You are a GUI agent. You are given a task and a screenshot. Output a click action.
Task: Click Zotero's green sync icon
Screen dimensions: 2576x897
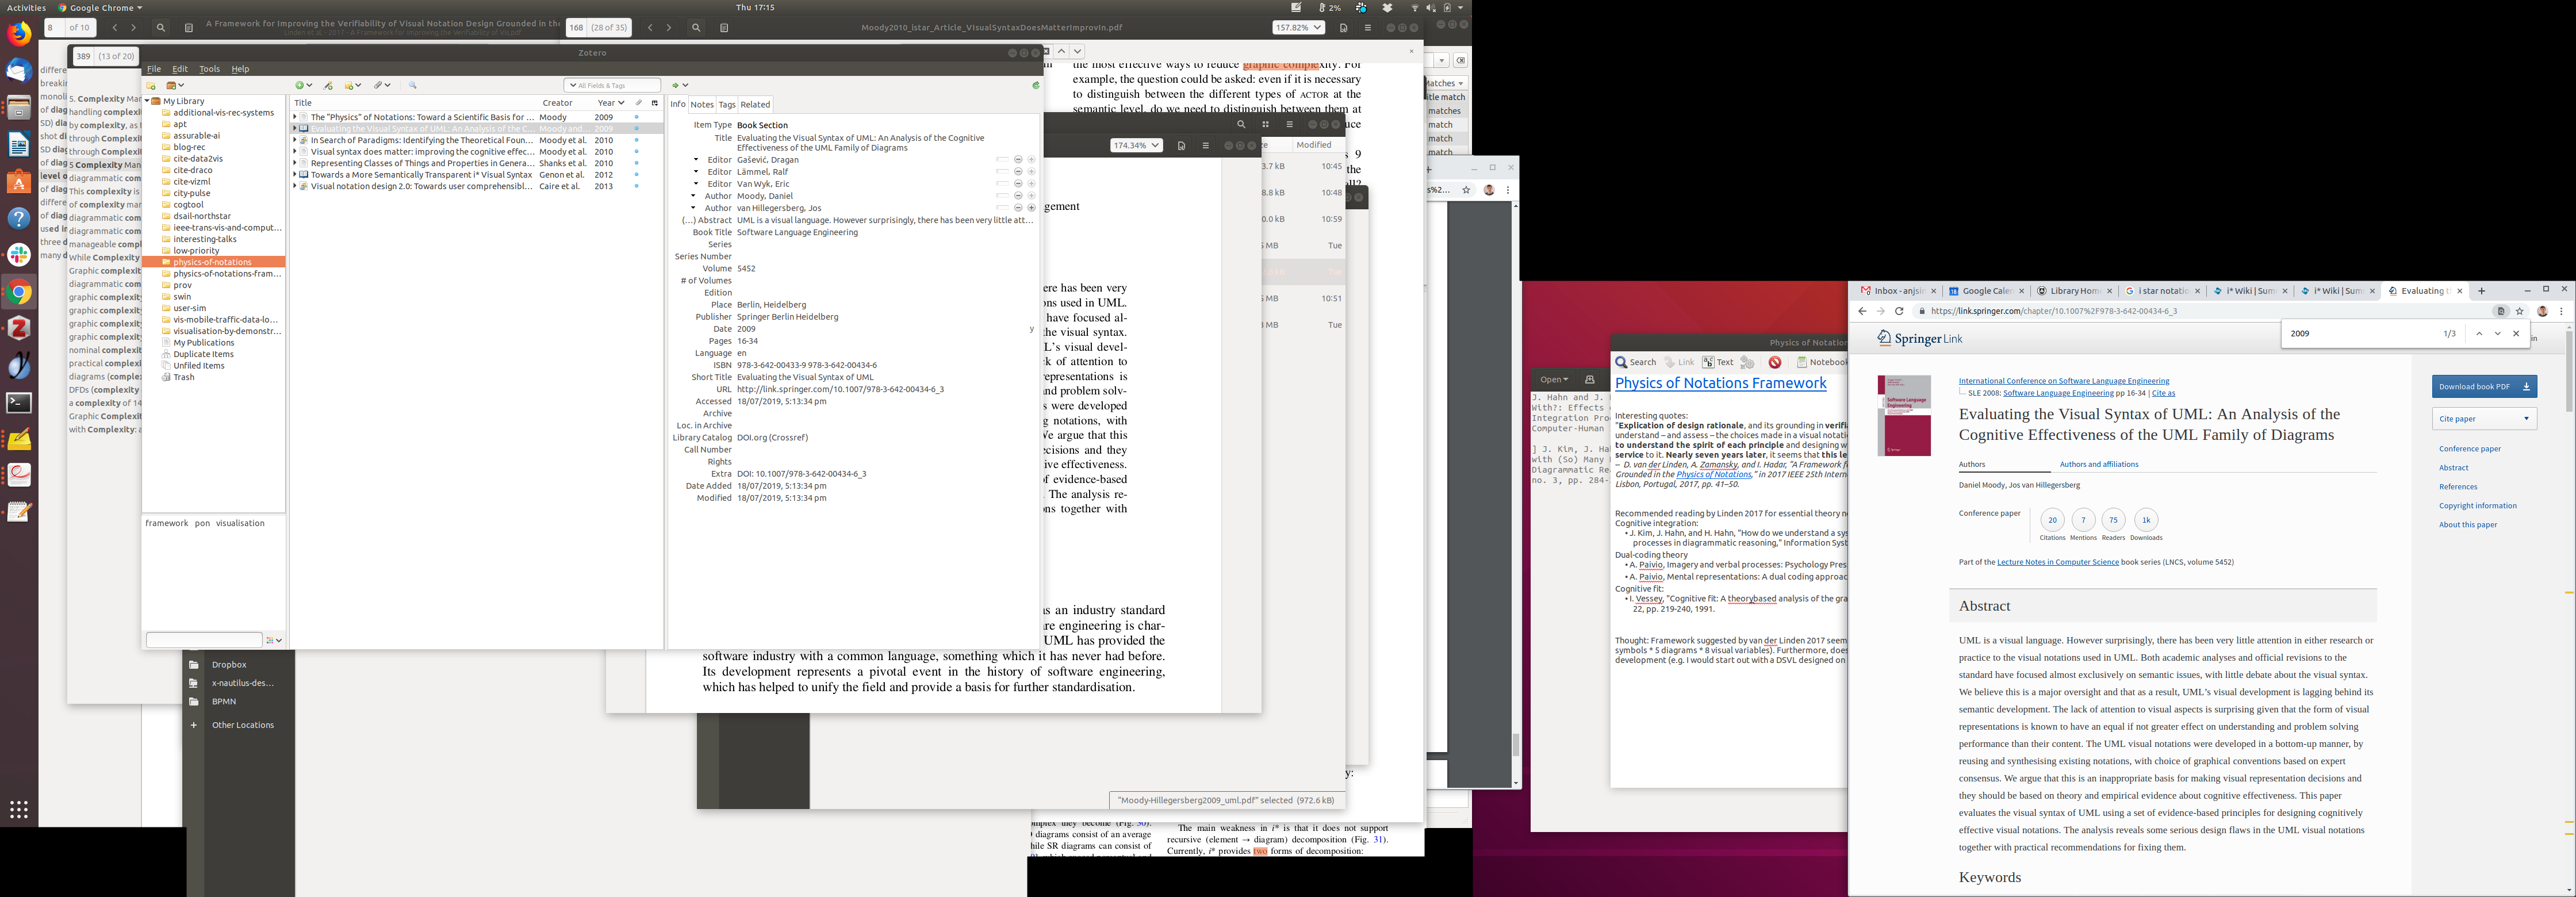(x=1035, y=85)
